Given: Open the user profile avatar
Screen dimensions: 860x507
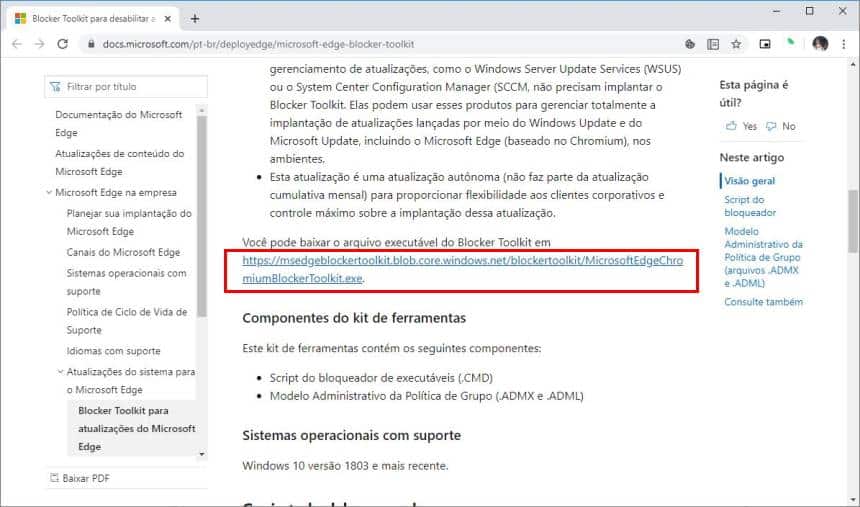Looking at the screenshot, I should coord(821,44).
